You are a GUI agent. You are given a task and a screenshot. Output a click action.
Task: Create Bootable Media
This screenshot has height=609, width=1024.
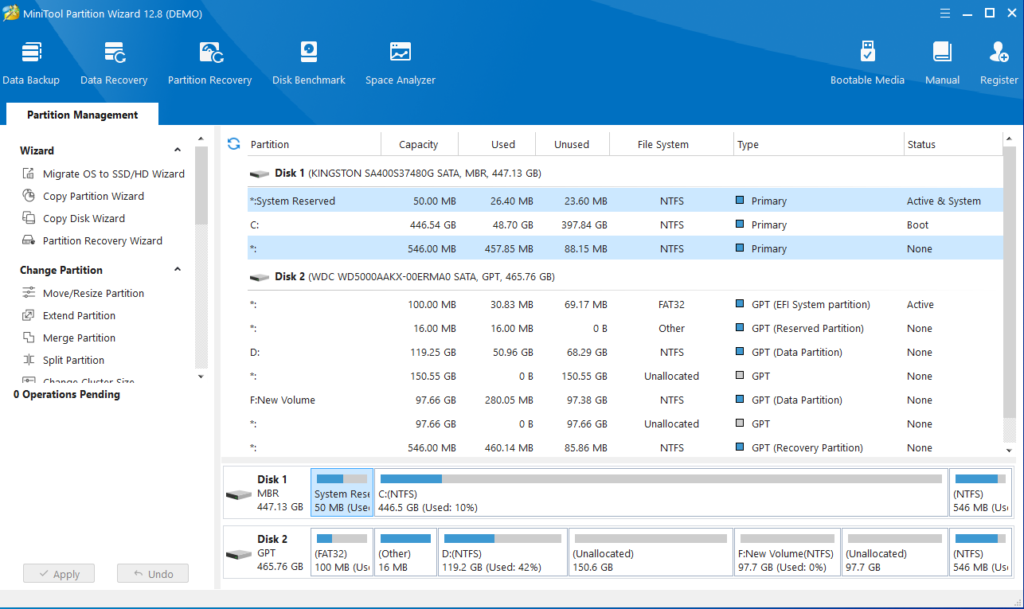point(867,63)
